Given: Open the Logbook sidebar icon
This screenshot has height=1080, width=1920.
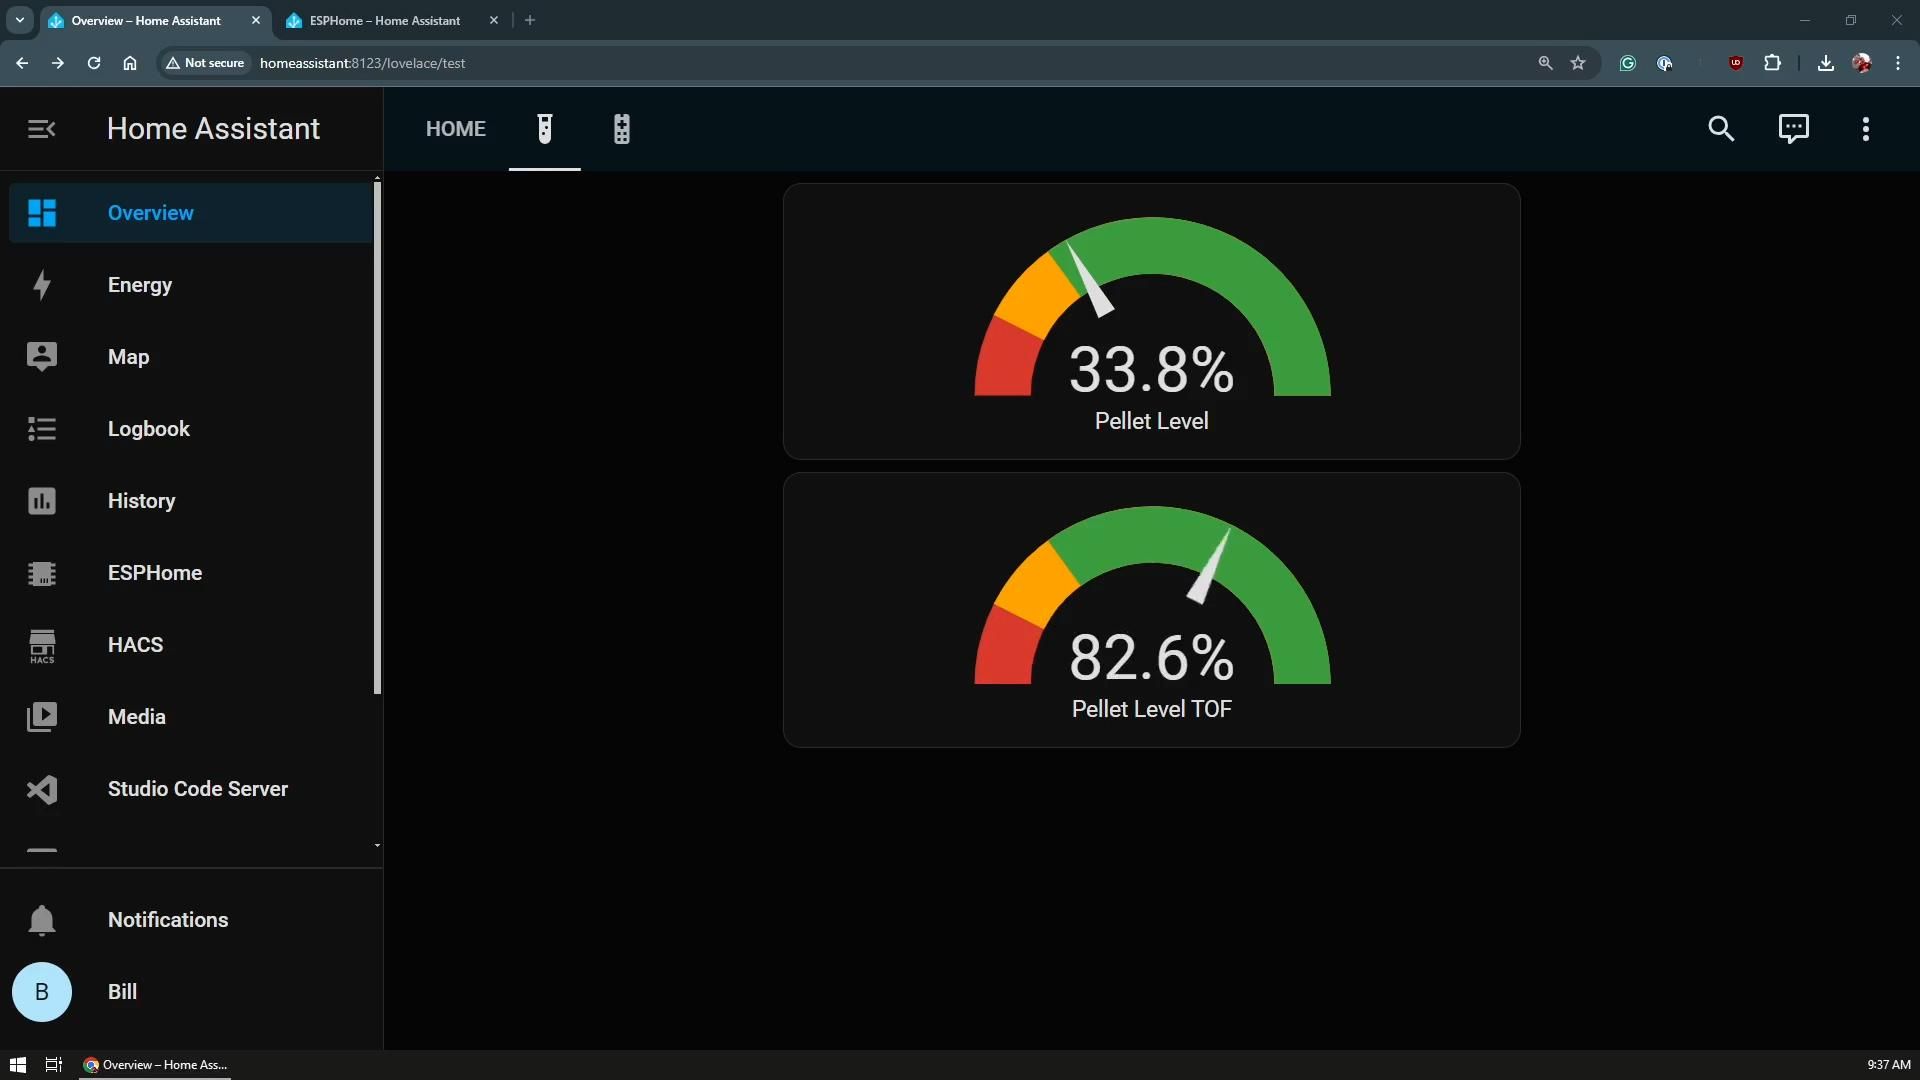Looking at the screenshot, I should pyautogui.click(x=41, y=429).
